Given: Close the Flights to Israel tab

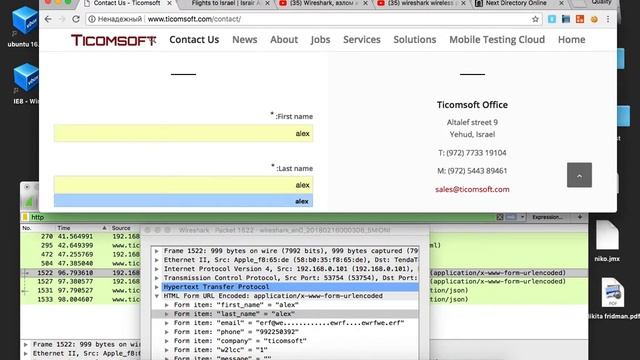Looking at the screenshot, I should (267, 3).
